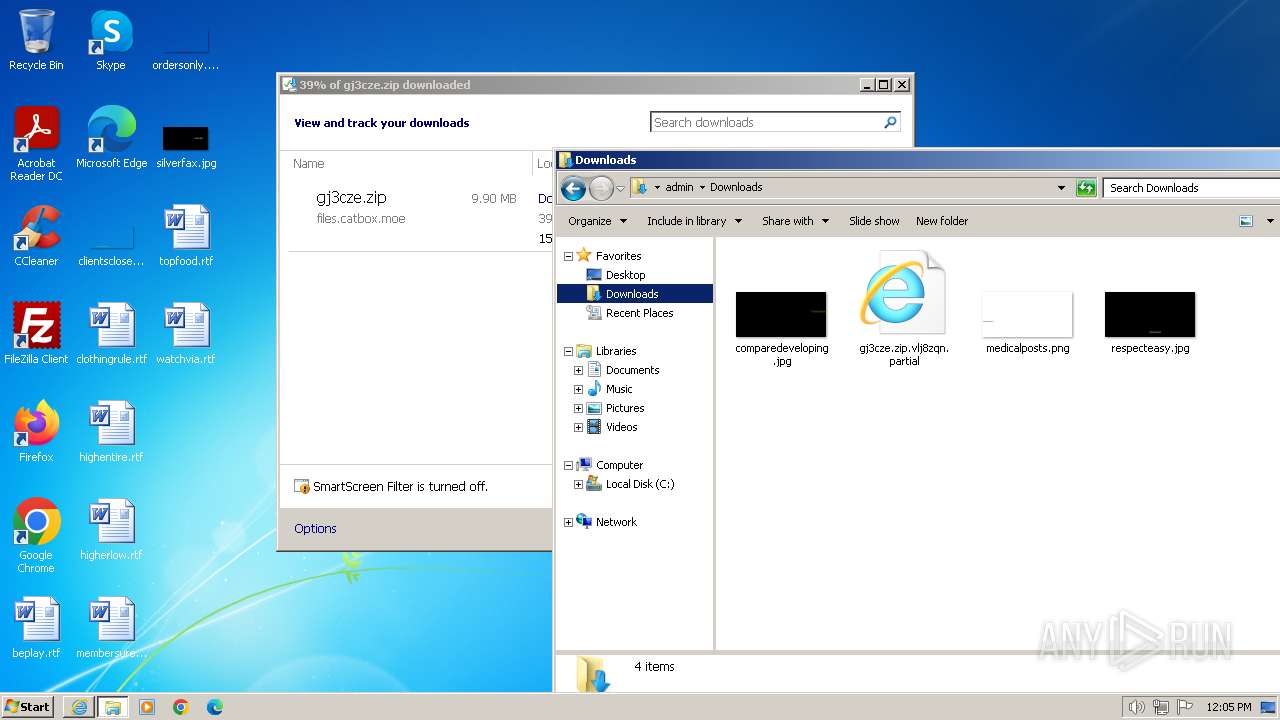Viewport: 1280px width, 720px height.
Task: Open Chrome from the taskbar
Action: click(181, 707)
